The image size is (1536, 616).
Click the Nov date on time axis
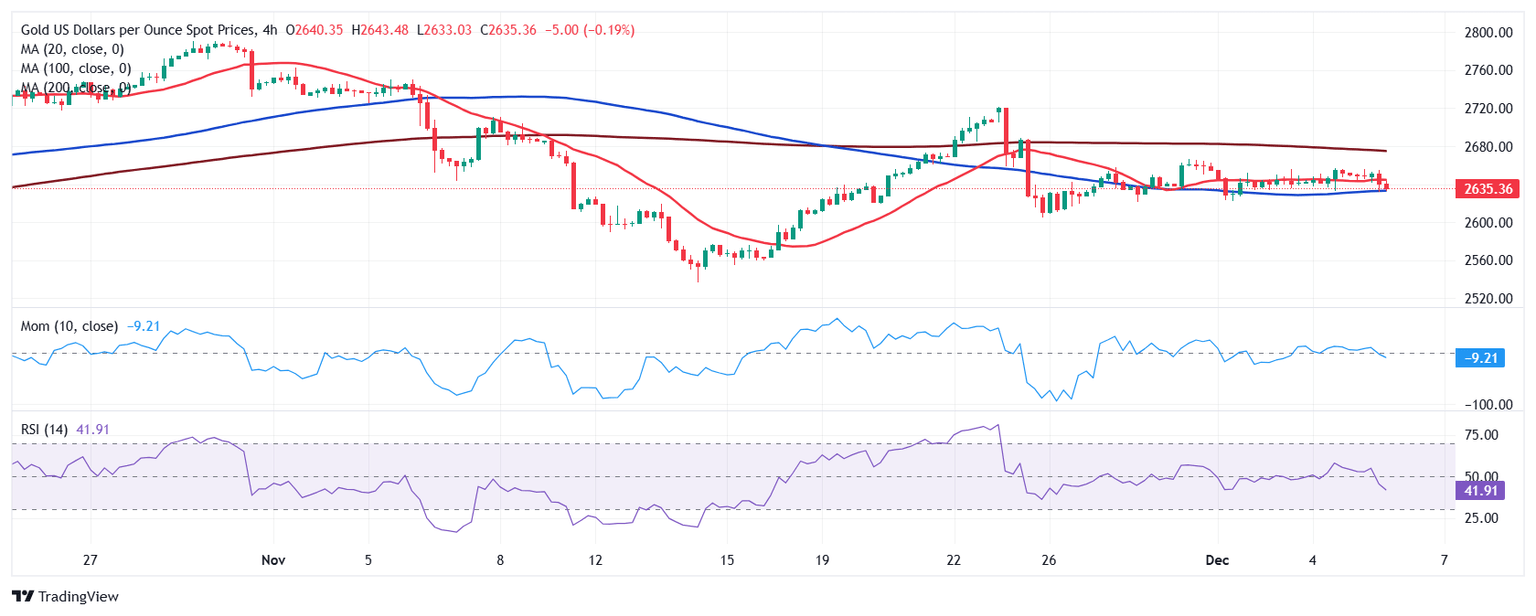(x=272, y=560)
